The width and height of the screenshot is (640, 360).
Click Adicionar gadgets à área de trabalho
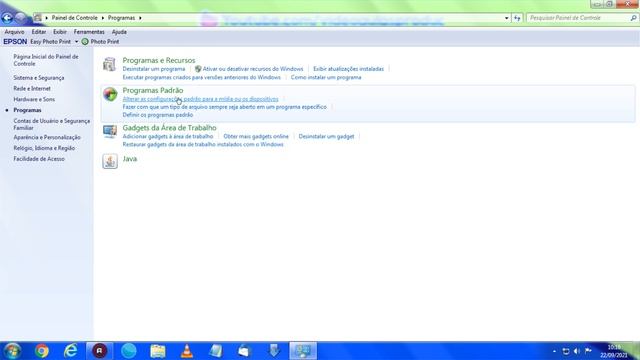coord(168,136)
